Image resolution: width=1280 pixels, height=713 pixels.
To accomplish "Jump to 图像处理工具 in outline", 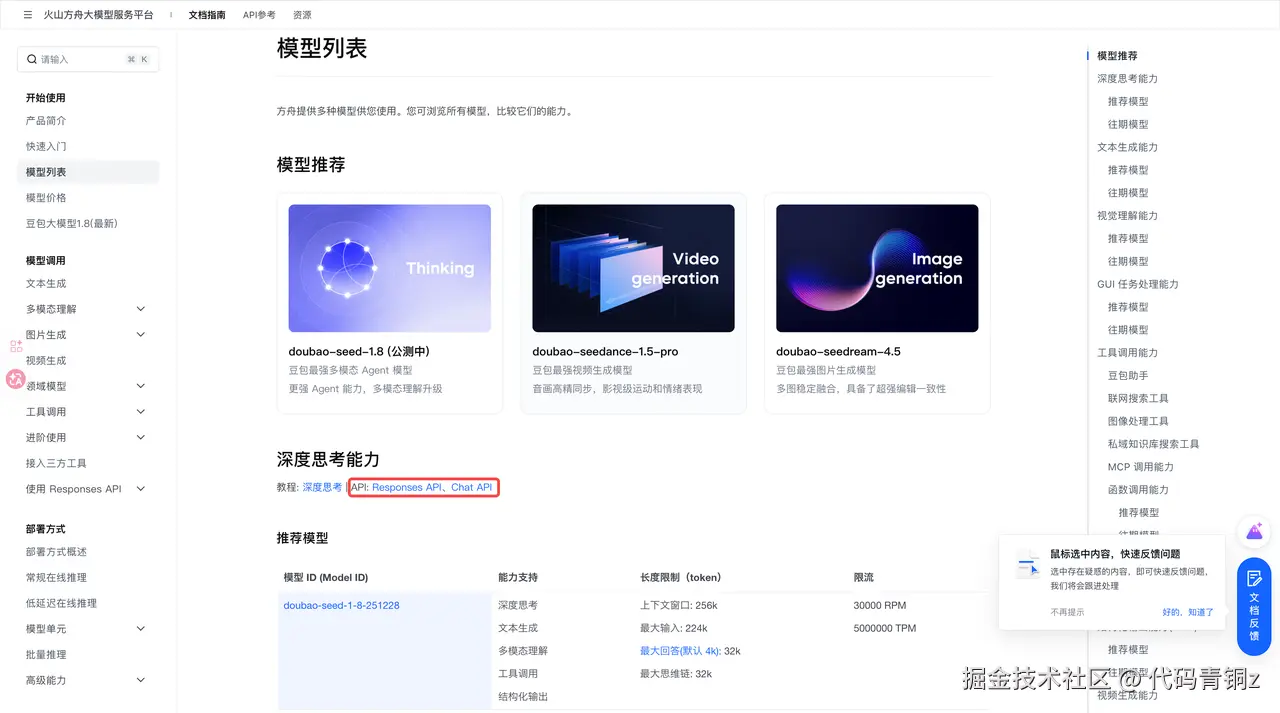I will (1138, 421).
